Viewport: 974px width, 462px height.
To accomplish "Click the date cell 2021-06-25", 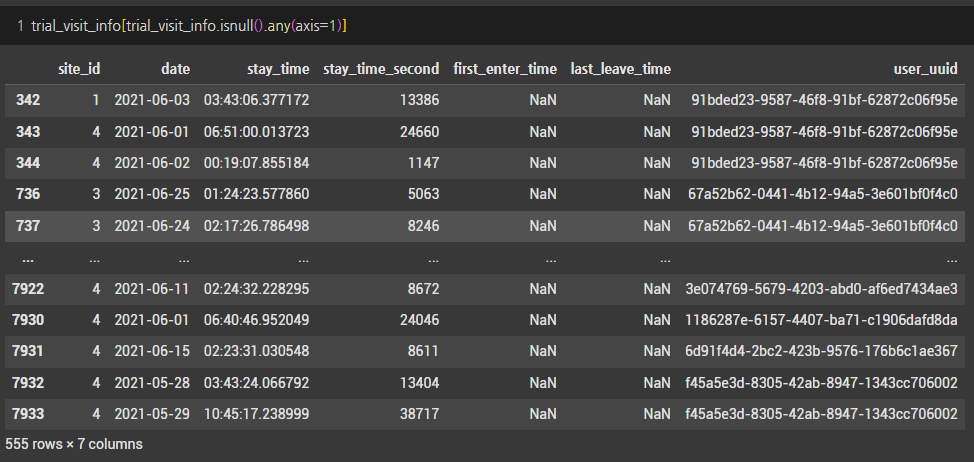I will click(x=152, y=194).
